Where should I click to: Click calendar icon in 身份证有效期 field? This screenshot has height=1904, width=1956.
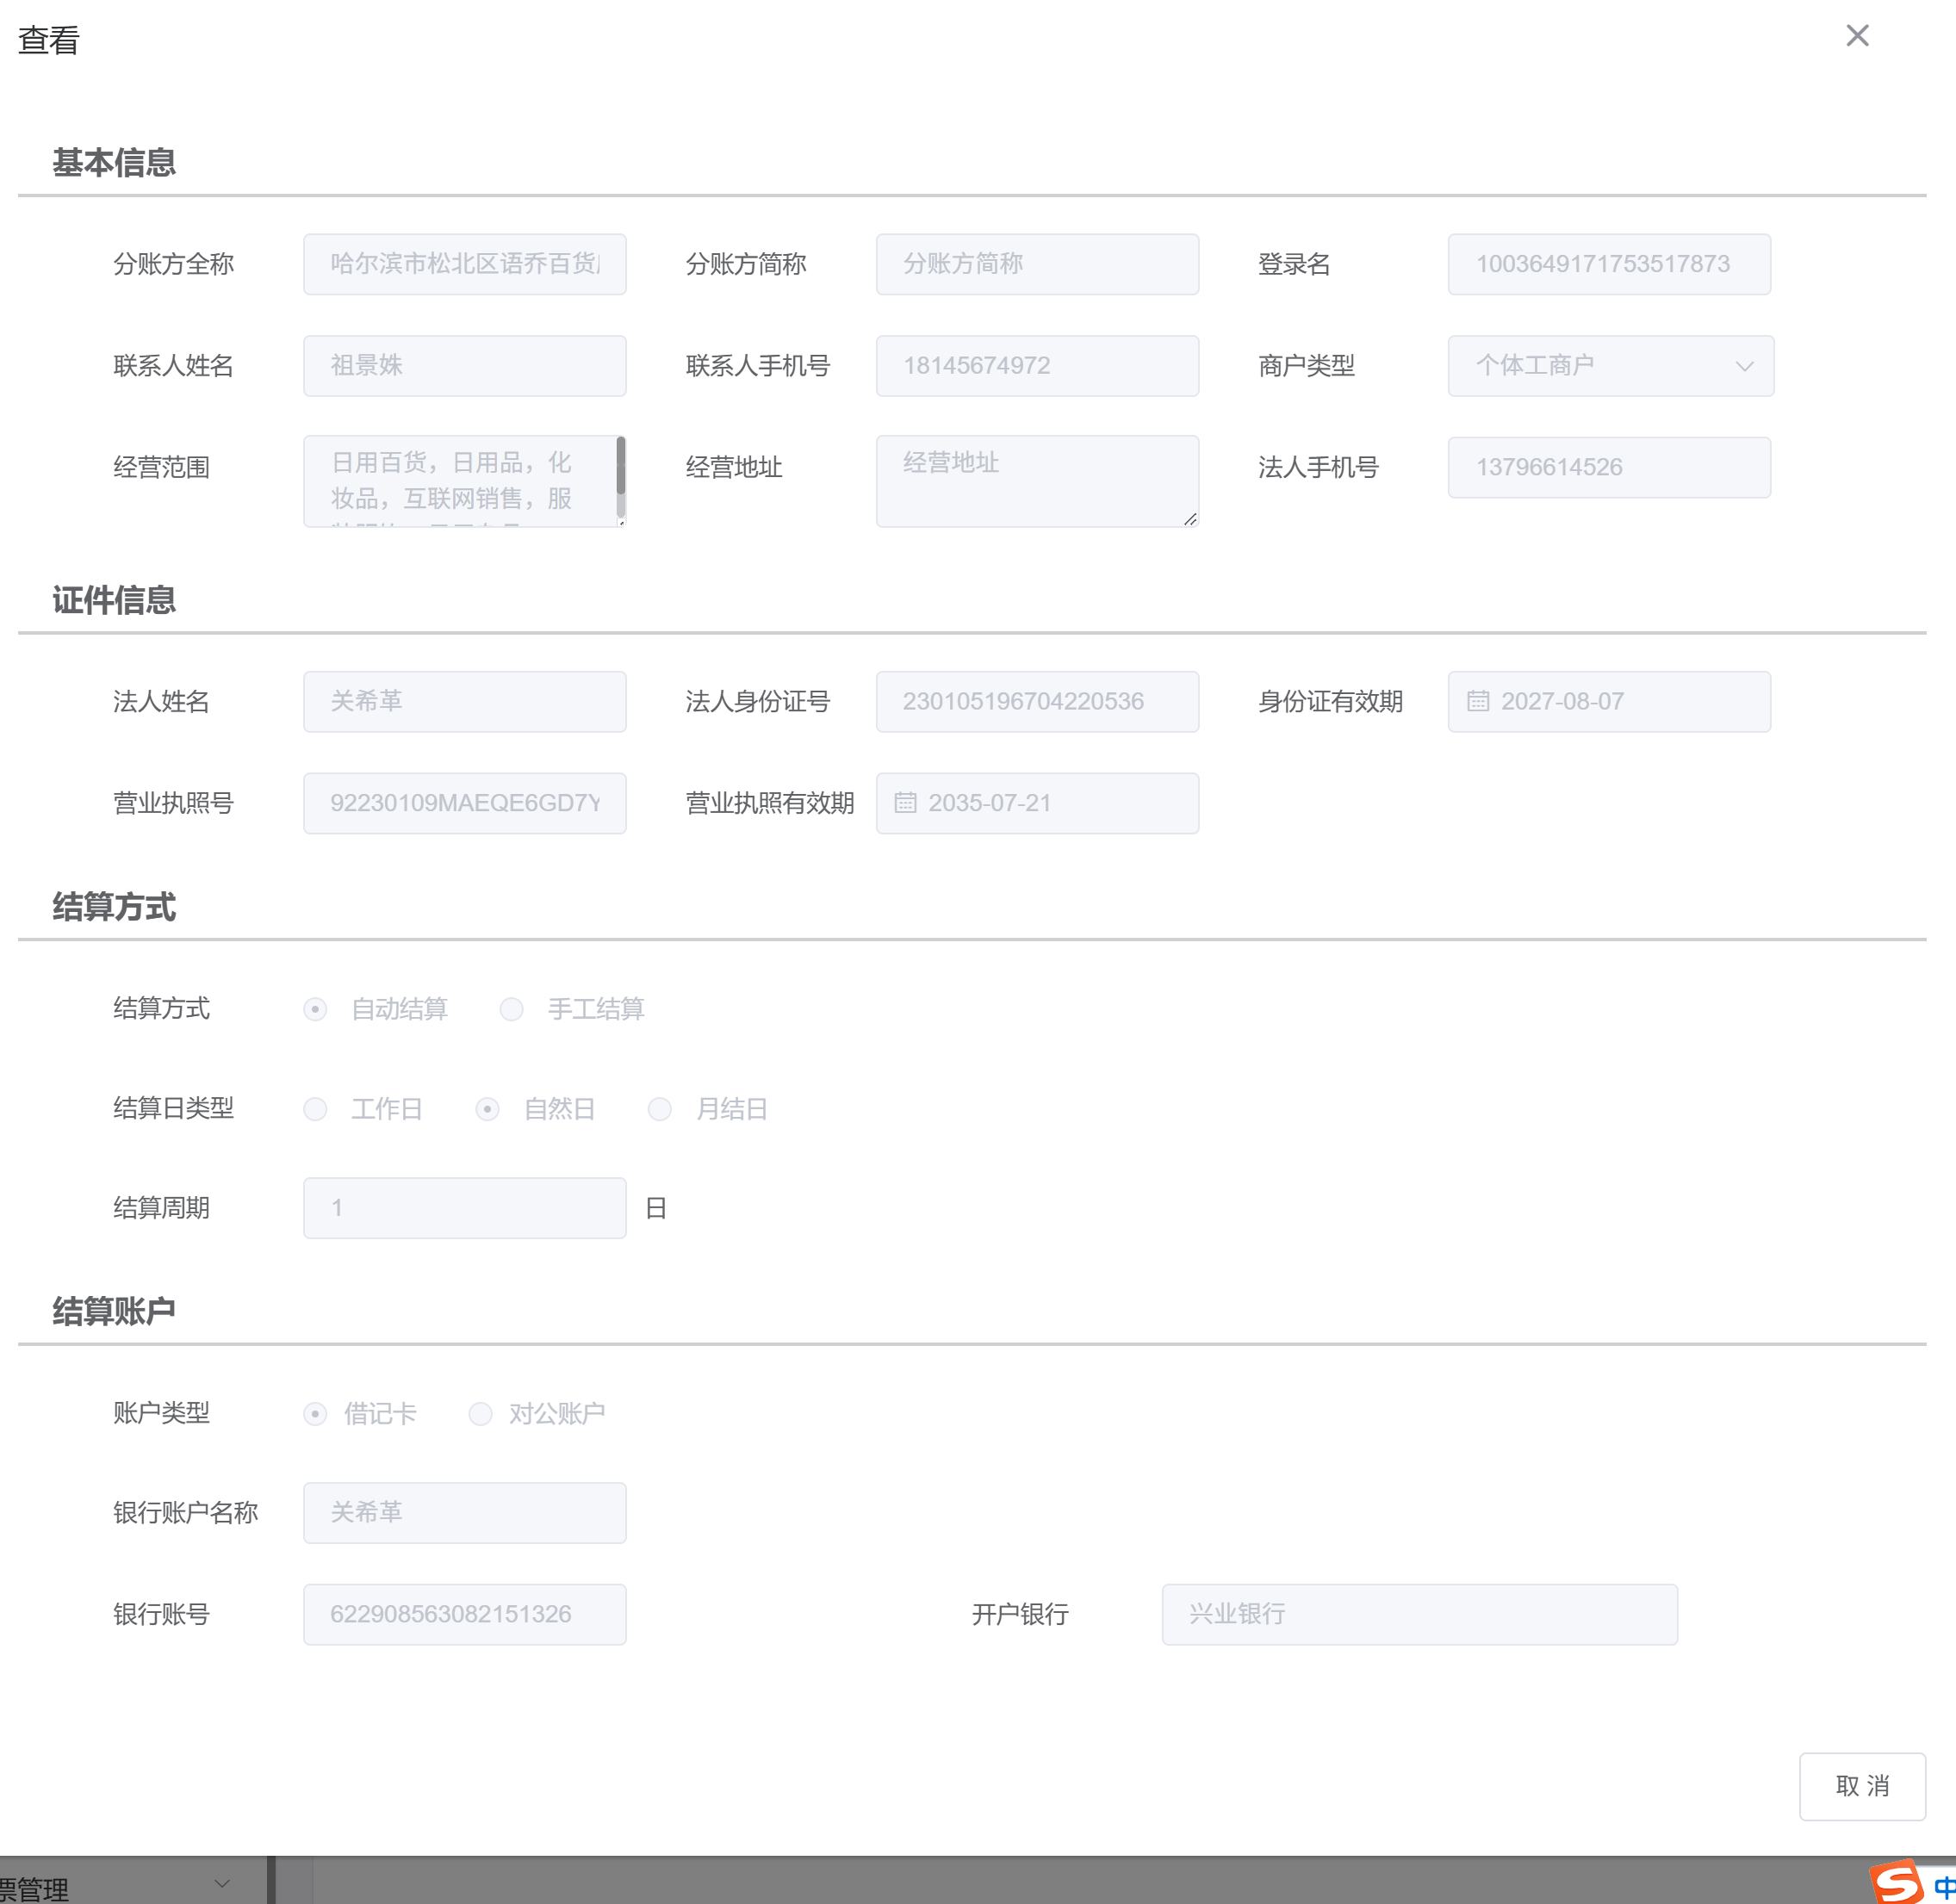[1477, 702]
